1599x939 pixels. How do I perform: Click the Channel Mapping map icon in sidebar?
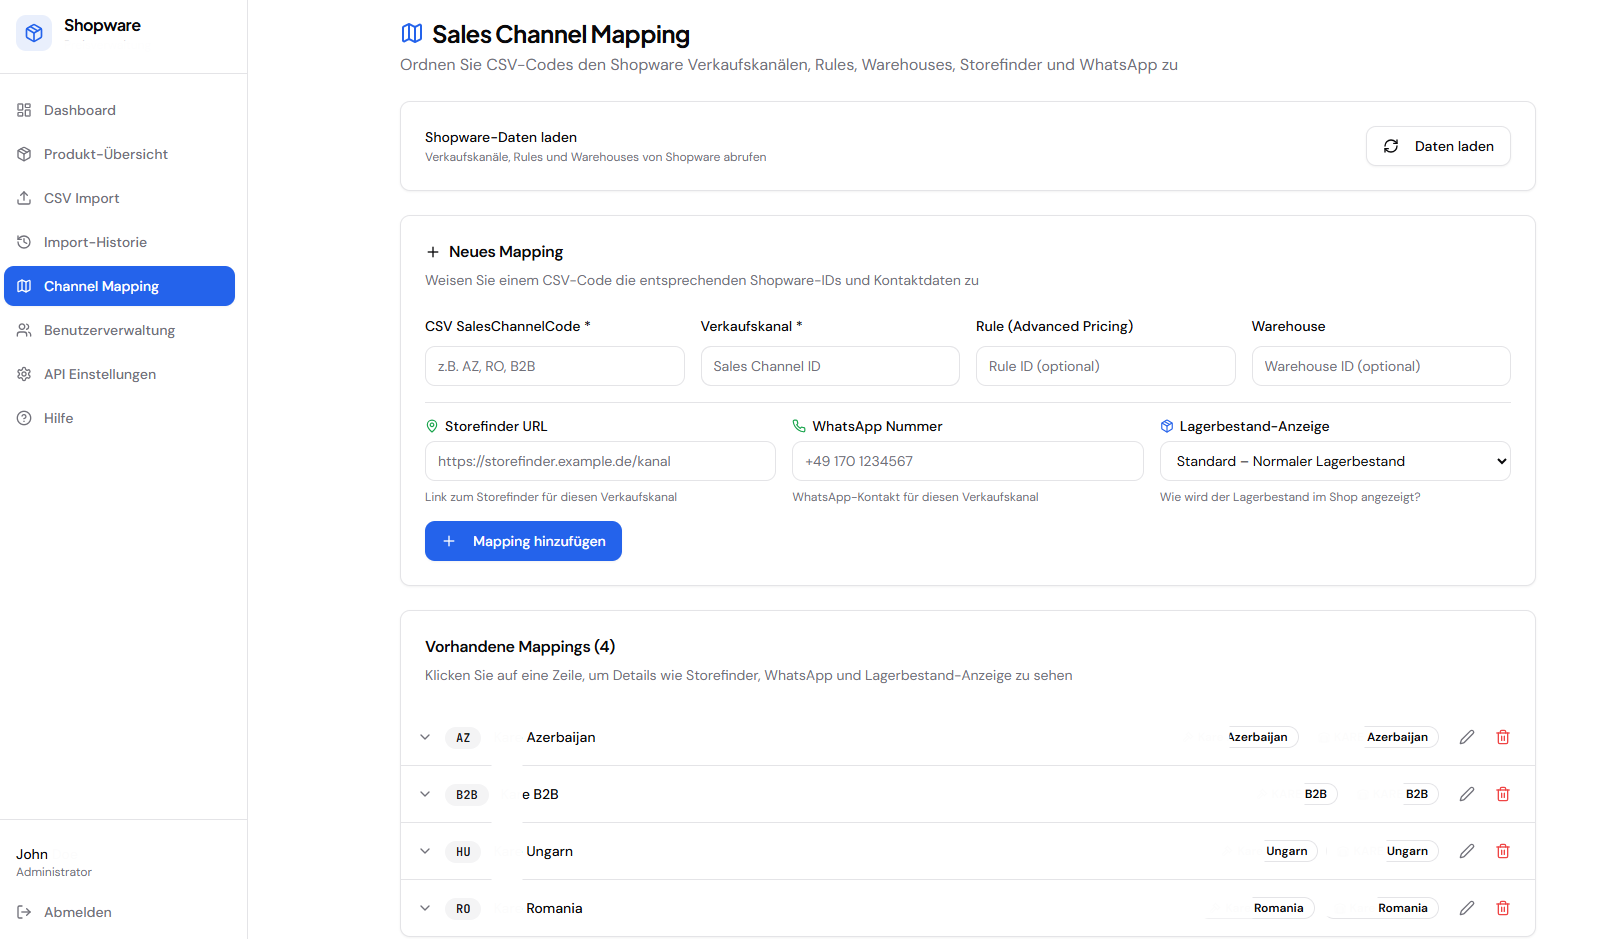24,286
